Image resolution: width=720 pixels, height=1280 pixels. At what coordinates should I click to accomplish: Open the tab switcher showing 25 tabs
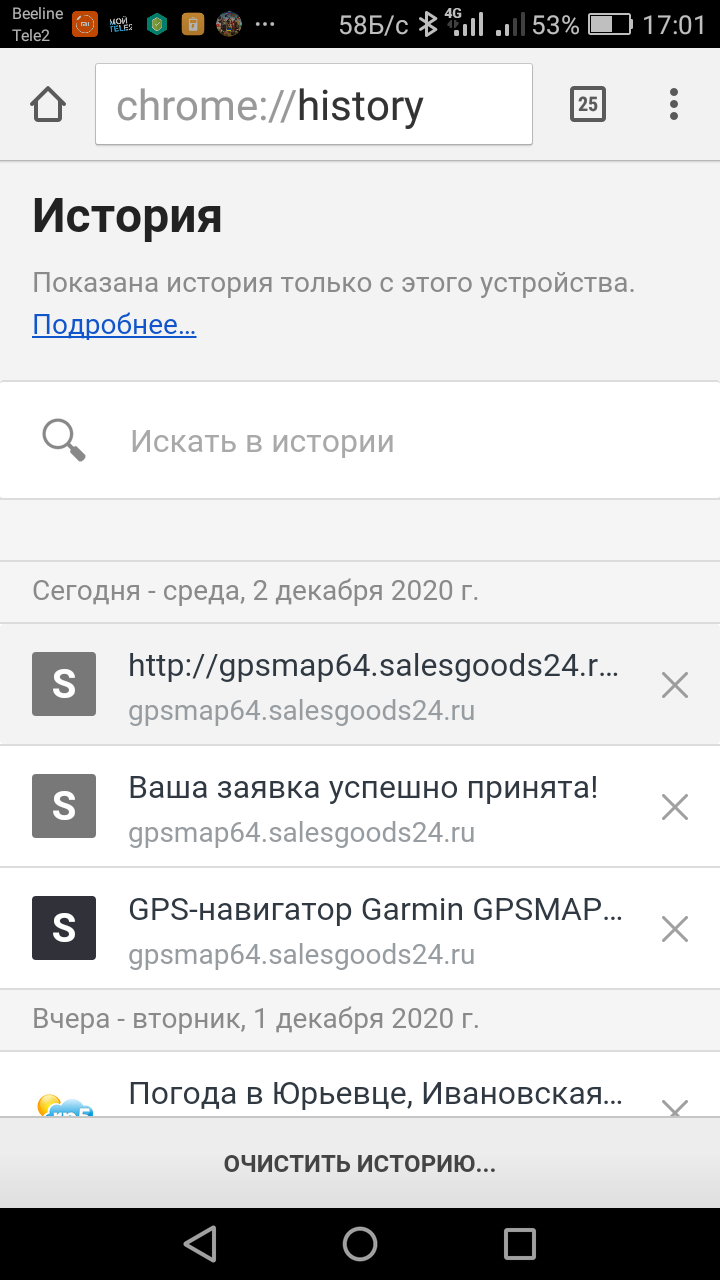click(x=588, y=104)
